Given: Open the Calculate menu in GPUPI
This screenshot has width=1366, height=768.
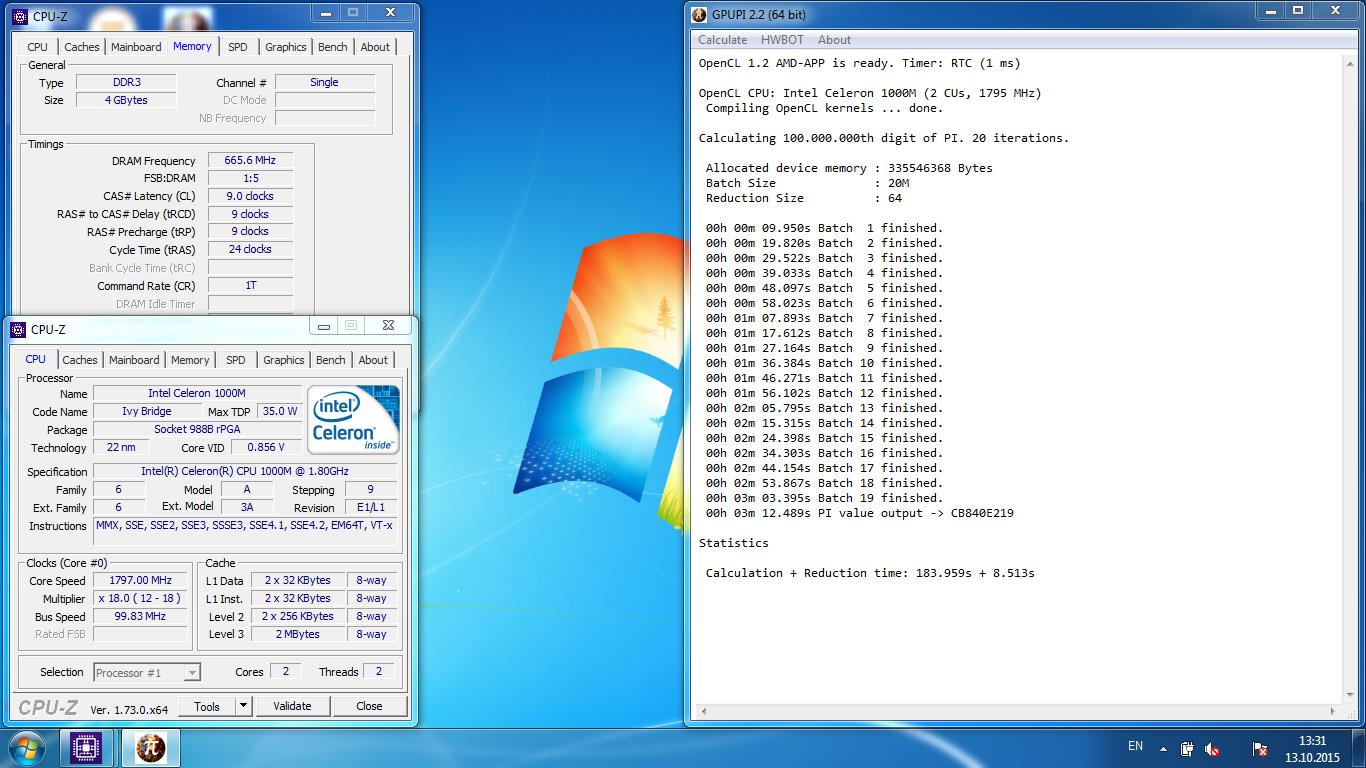Looking at the screenshot, I should pyautogui.click(x=722, y=40).
